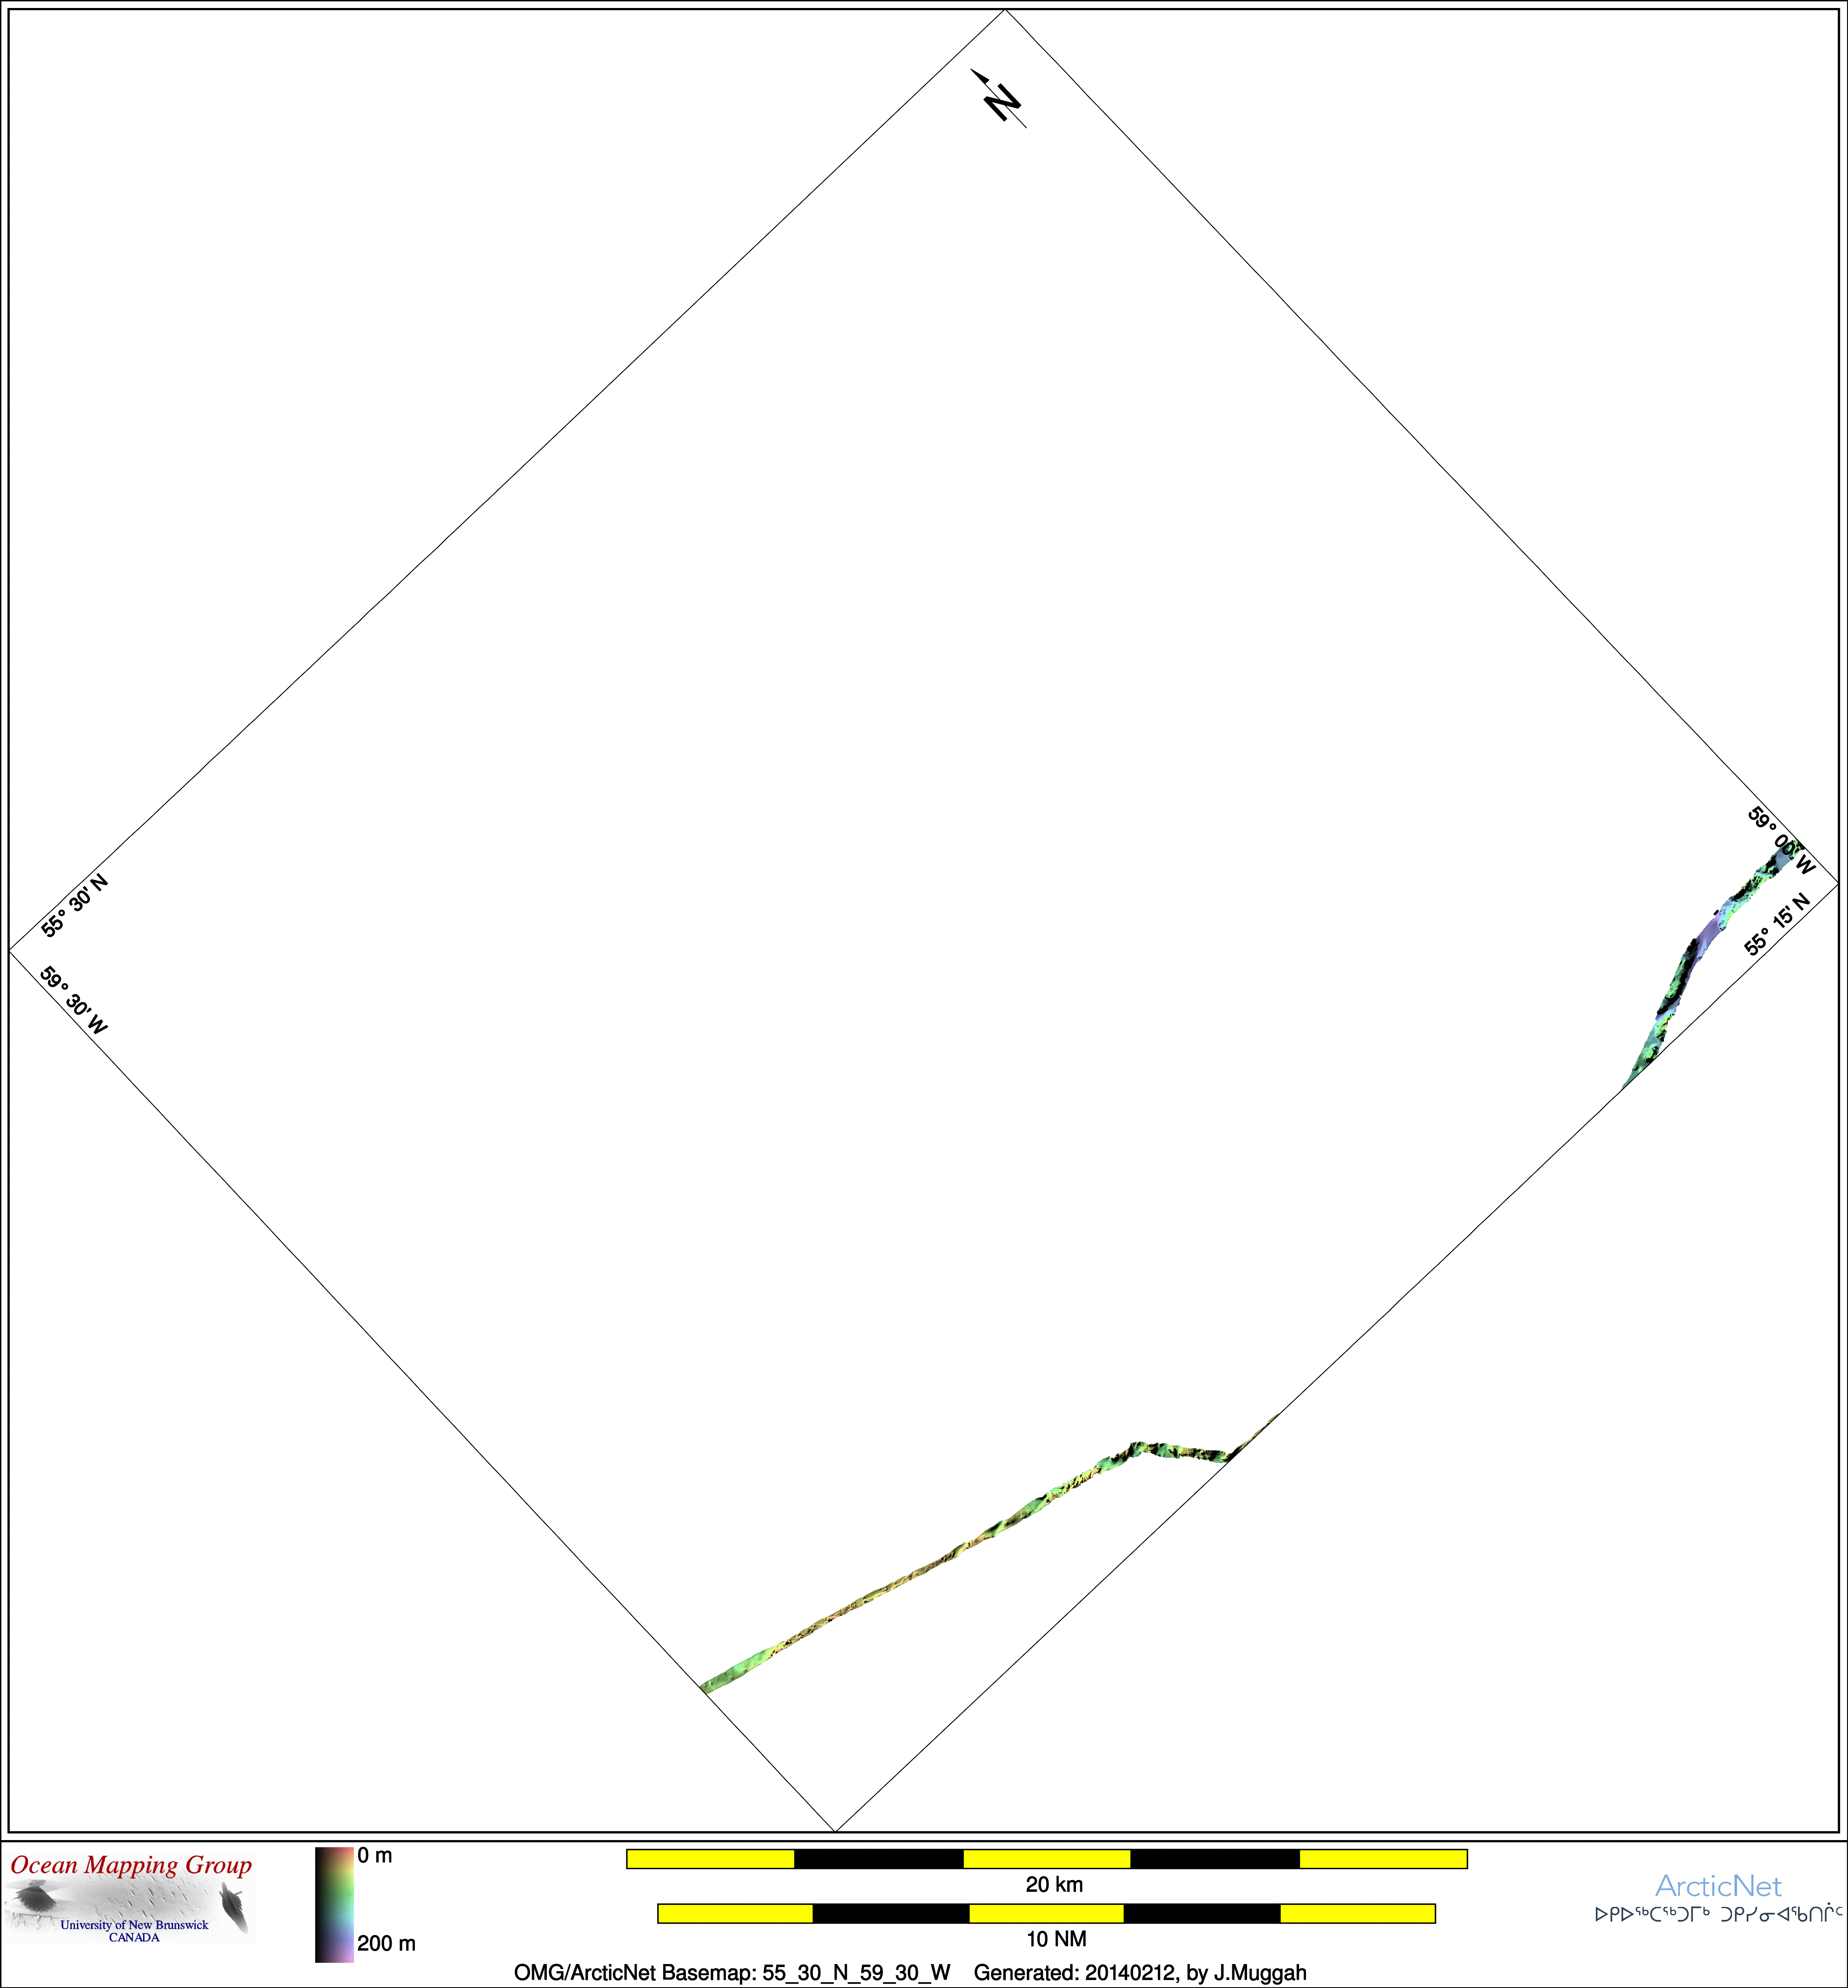This screenshot has width=1848, height=1988.
Task: Click the 10 NM scale bar
Action: coord(1046,1913)
